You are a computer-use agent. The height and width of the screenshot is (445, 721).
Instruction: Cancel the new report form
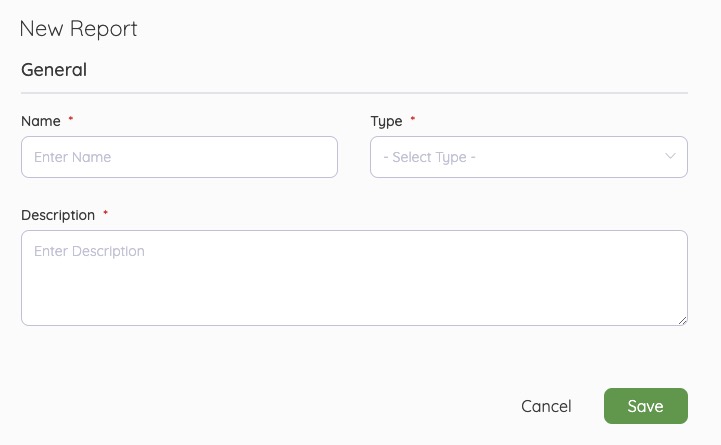546,406
